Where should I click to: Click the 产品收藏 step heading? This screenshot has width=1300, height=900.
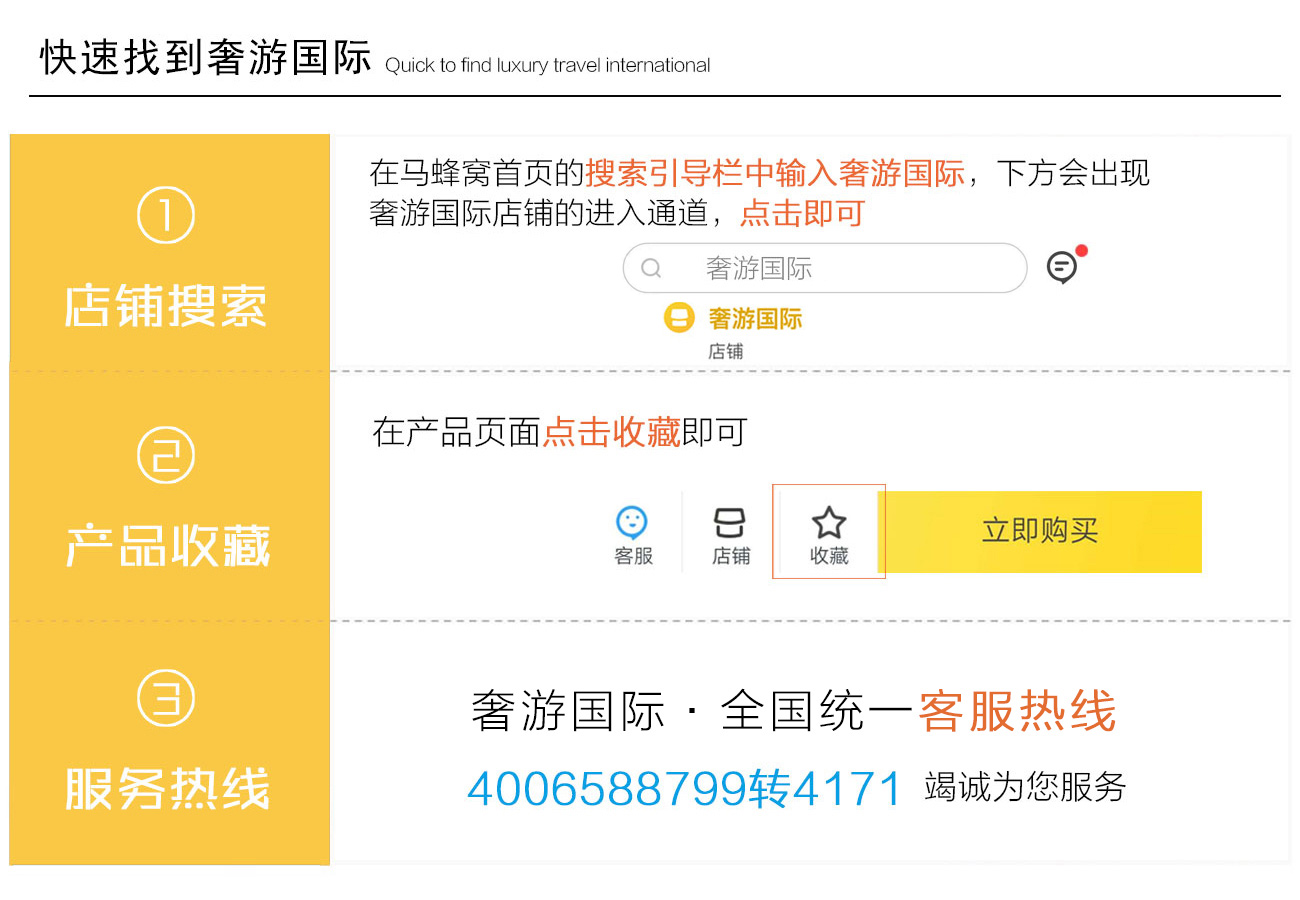tap(168, 546)
